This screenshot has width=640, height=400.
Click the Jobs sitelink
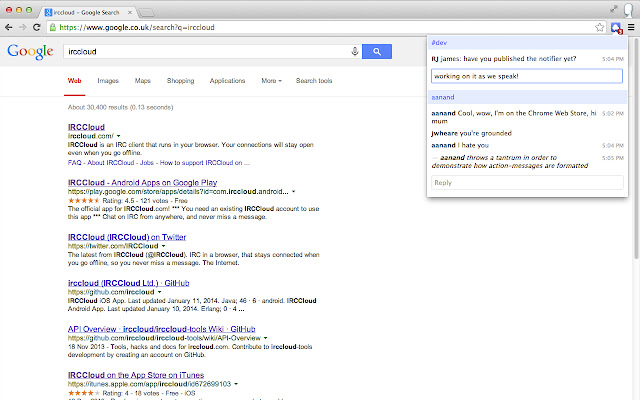[x=147, y=163]
